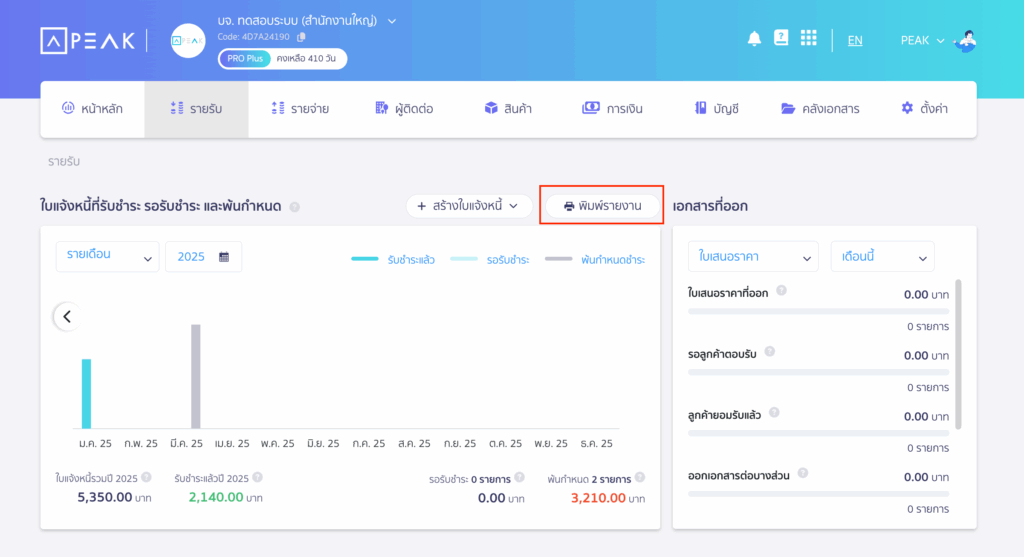Click the notification bell icon
Screen dimensions: 1024x557
tap(754, 39)
